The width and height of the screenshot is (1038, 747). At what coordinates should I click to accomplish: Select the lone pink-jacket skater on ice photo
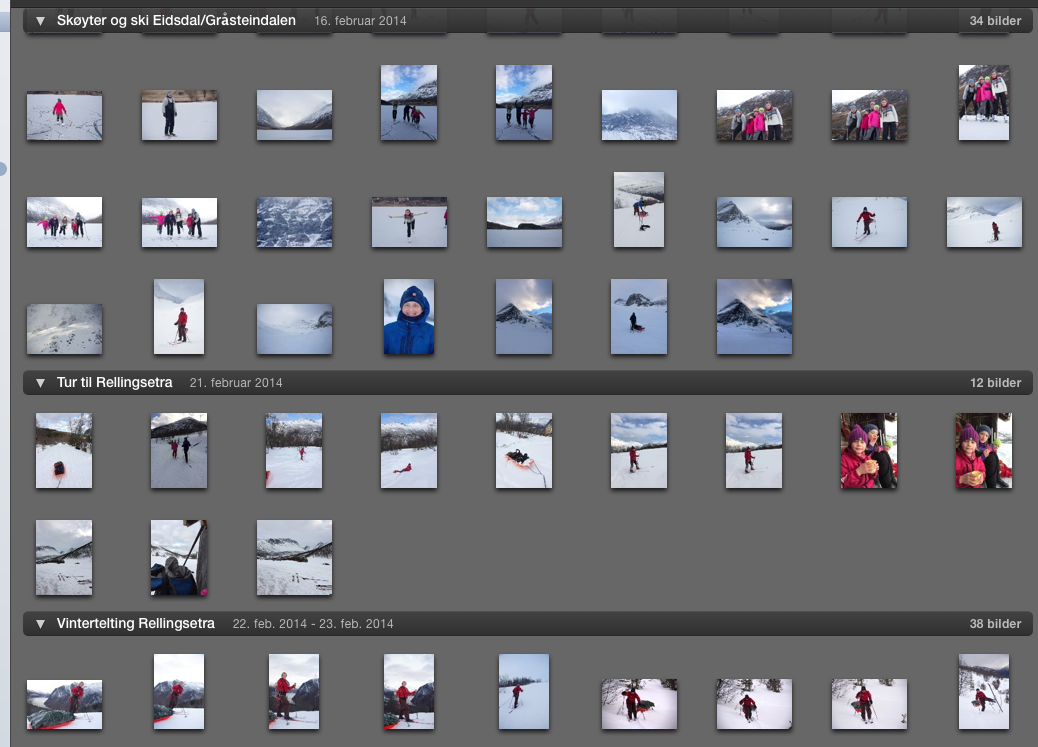(64, 115)
